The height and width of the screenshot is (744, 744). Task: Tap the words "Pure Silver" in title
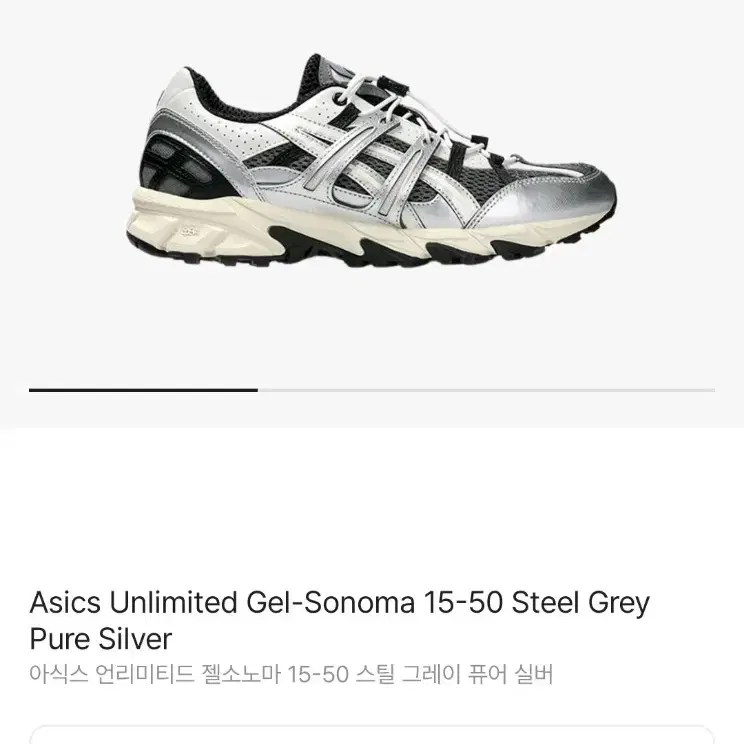[x=101, y=639]
